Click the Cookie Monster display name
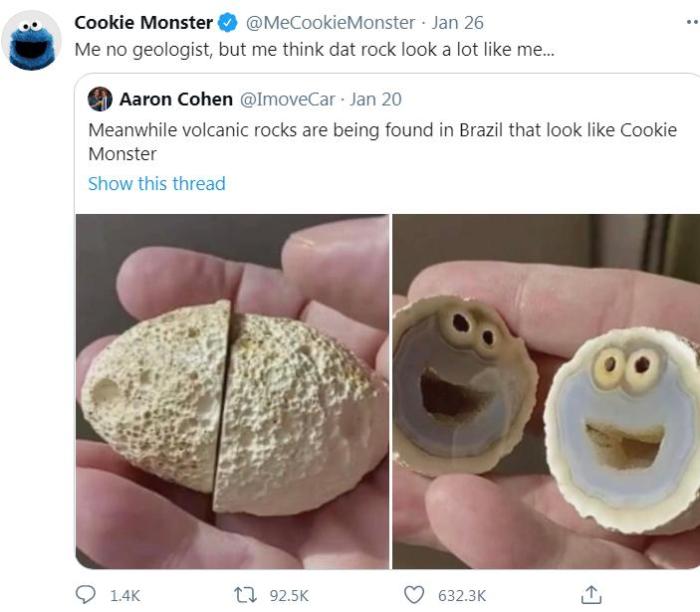 tap(143, 22)
